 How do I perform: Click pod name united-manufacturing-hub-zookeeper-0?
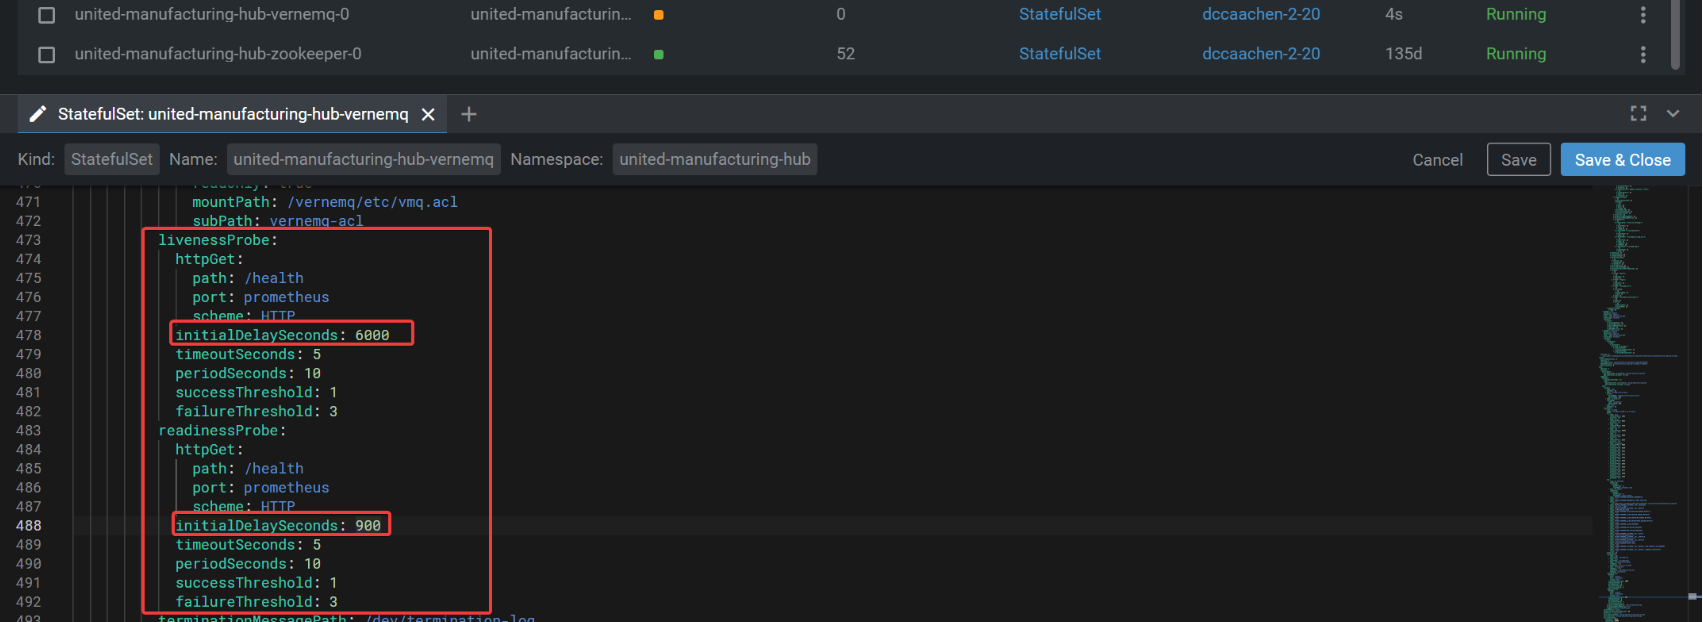click(218, 54)
